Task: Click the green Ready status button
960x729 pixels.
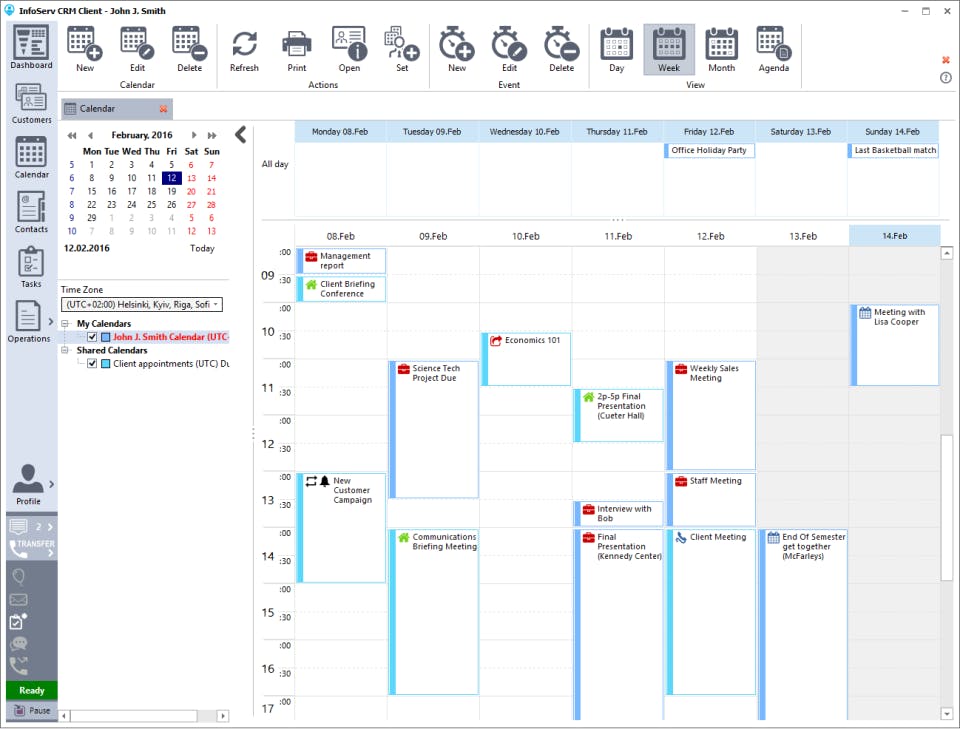Action: [32, 690]
